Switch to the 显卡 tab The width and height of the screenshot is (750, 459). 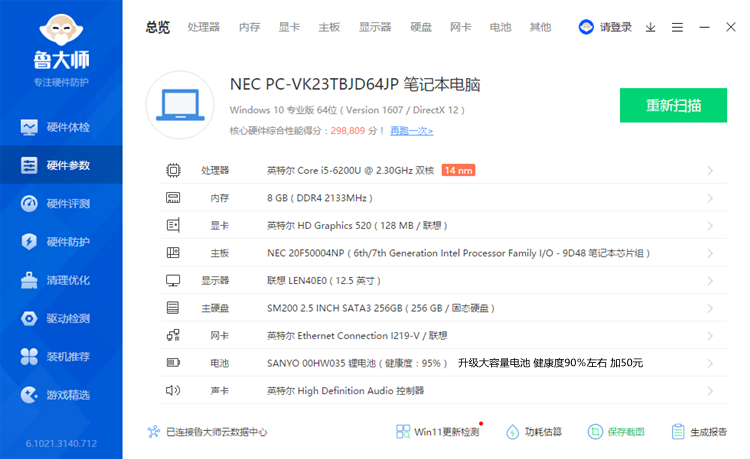click(x=289, y=27)
